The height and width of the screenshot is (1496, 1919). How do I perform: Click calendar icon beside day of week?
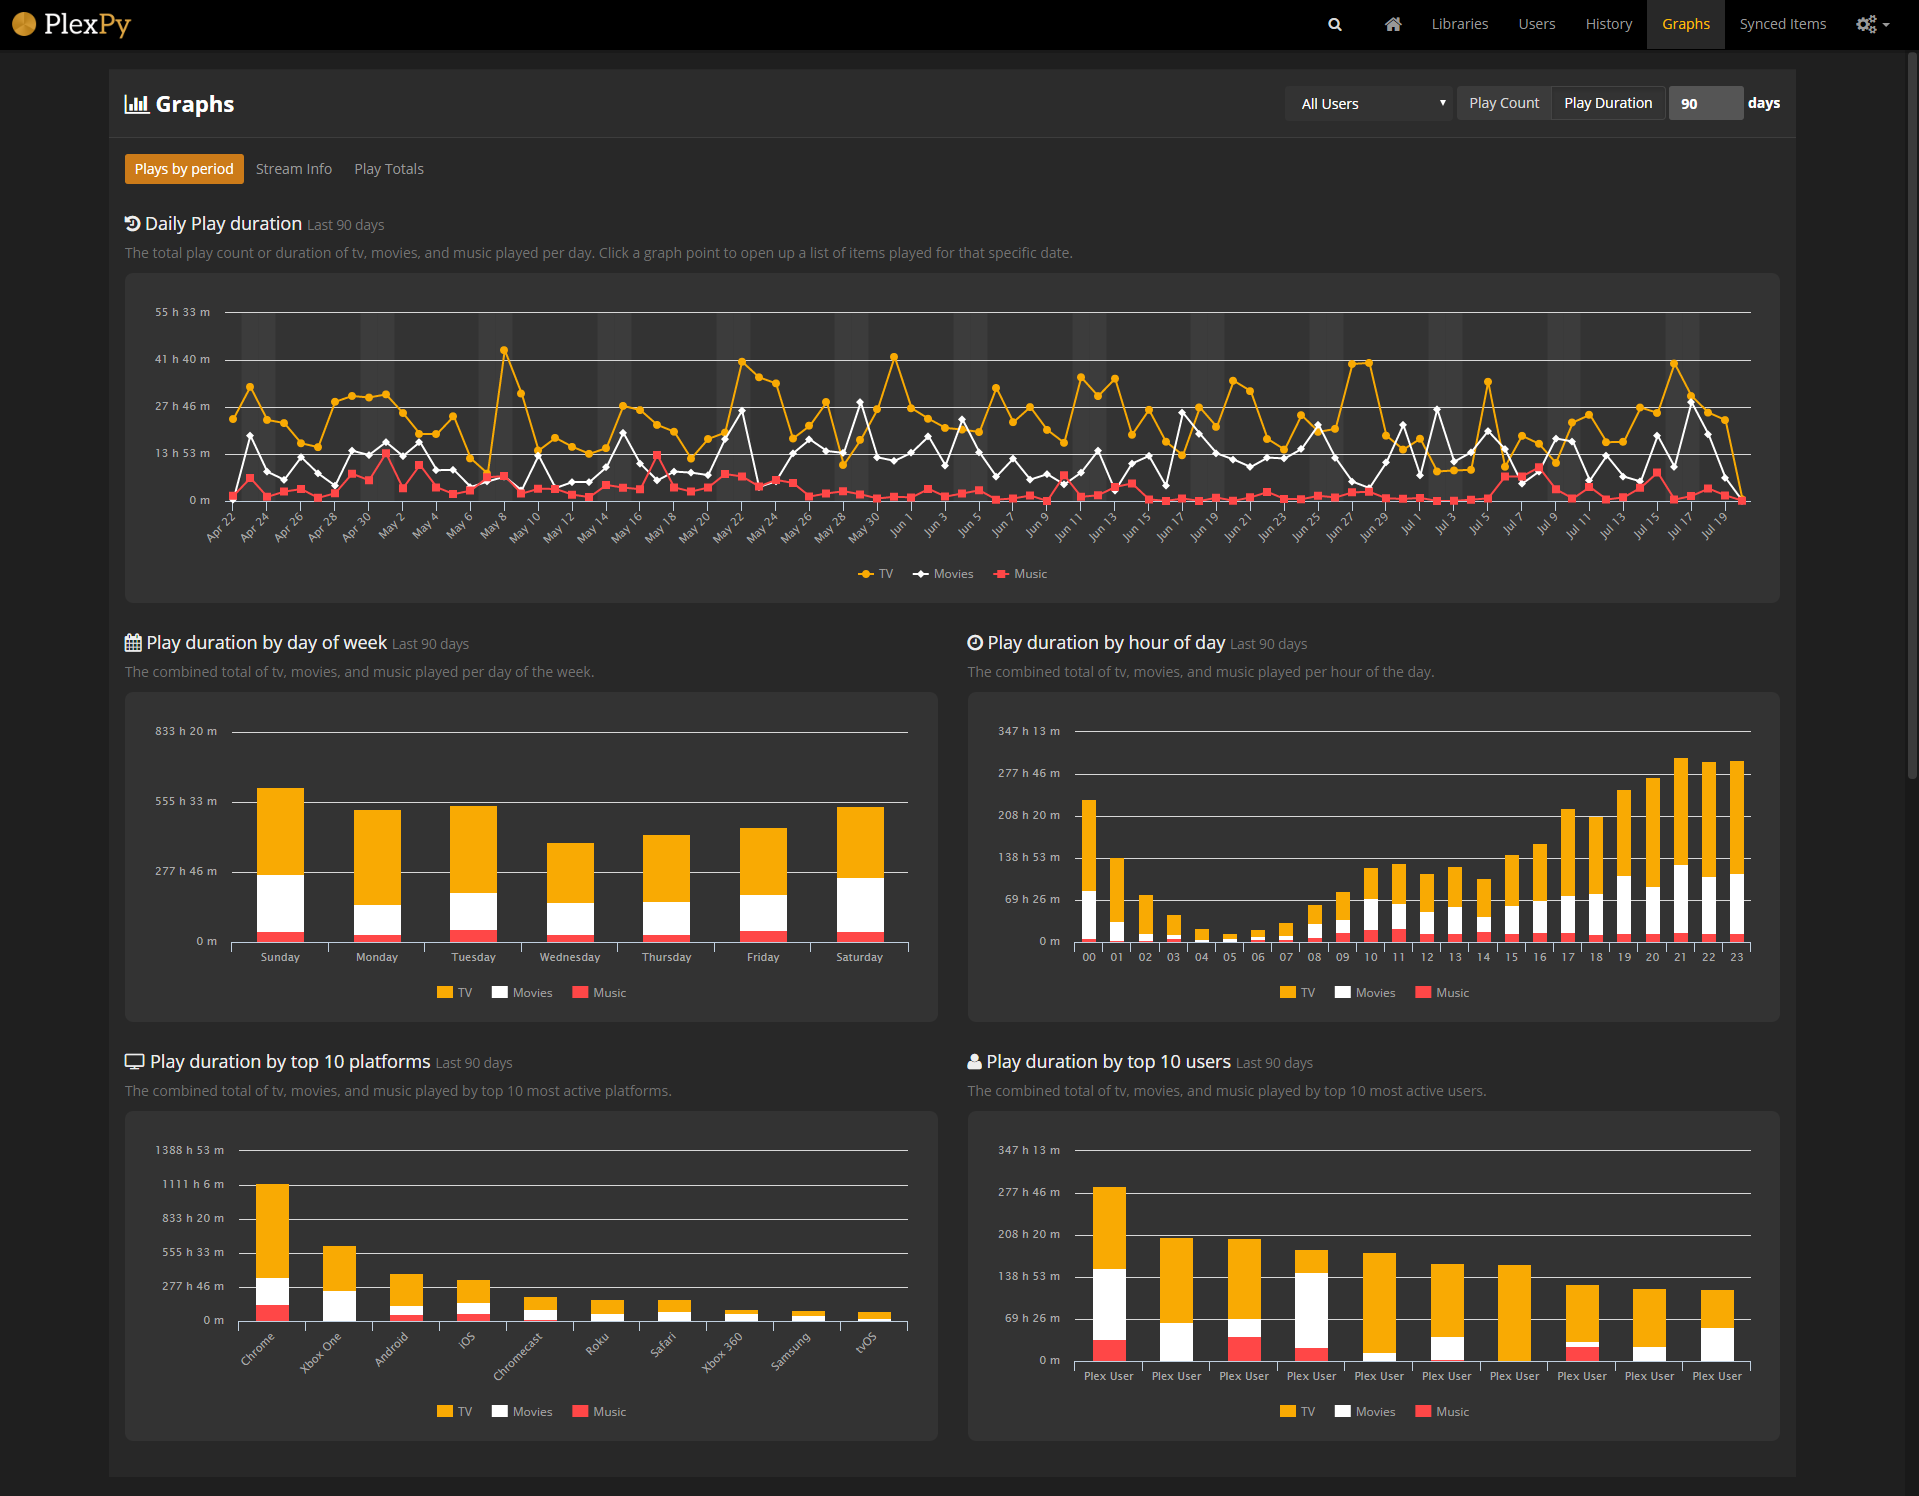tap(133, 643)
